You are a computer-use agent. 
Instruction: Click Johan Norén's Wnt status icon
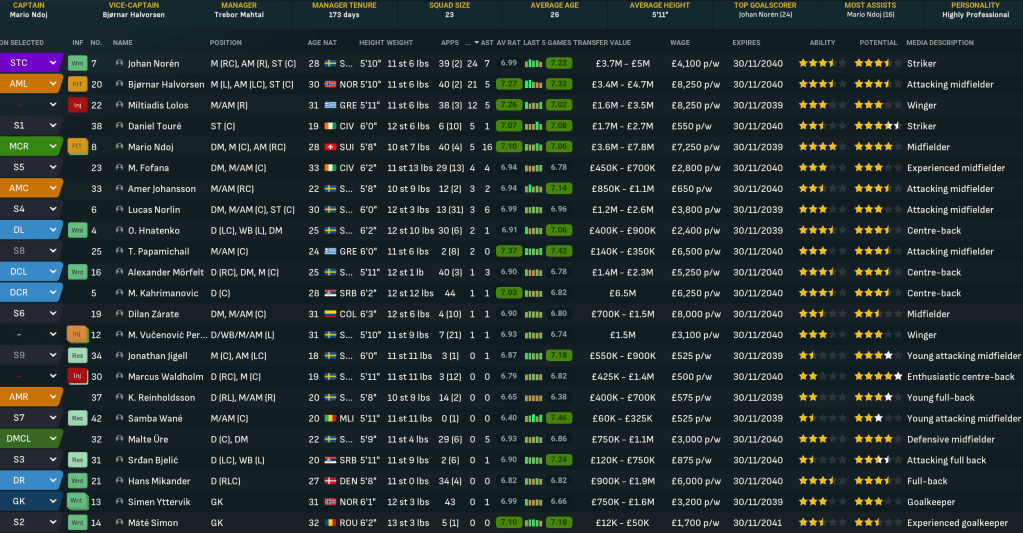tap(77, 63)
